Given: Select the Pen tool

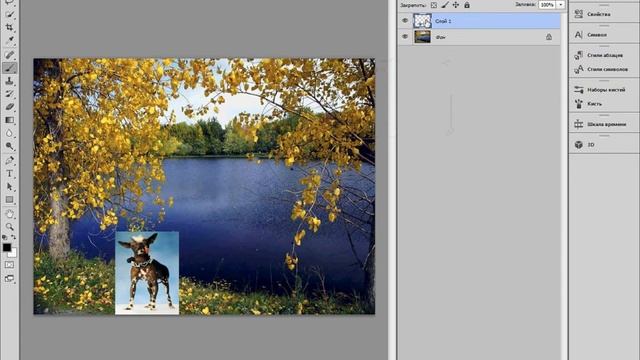Looking at the screenshot, I should click(9, 160).
